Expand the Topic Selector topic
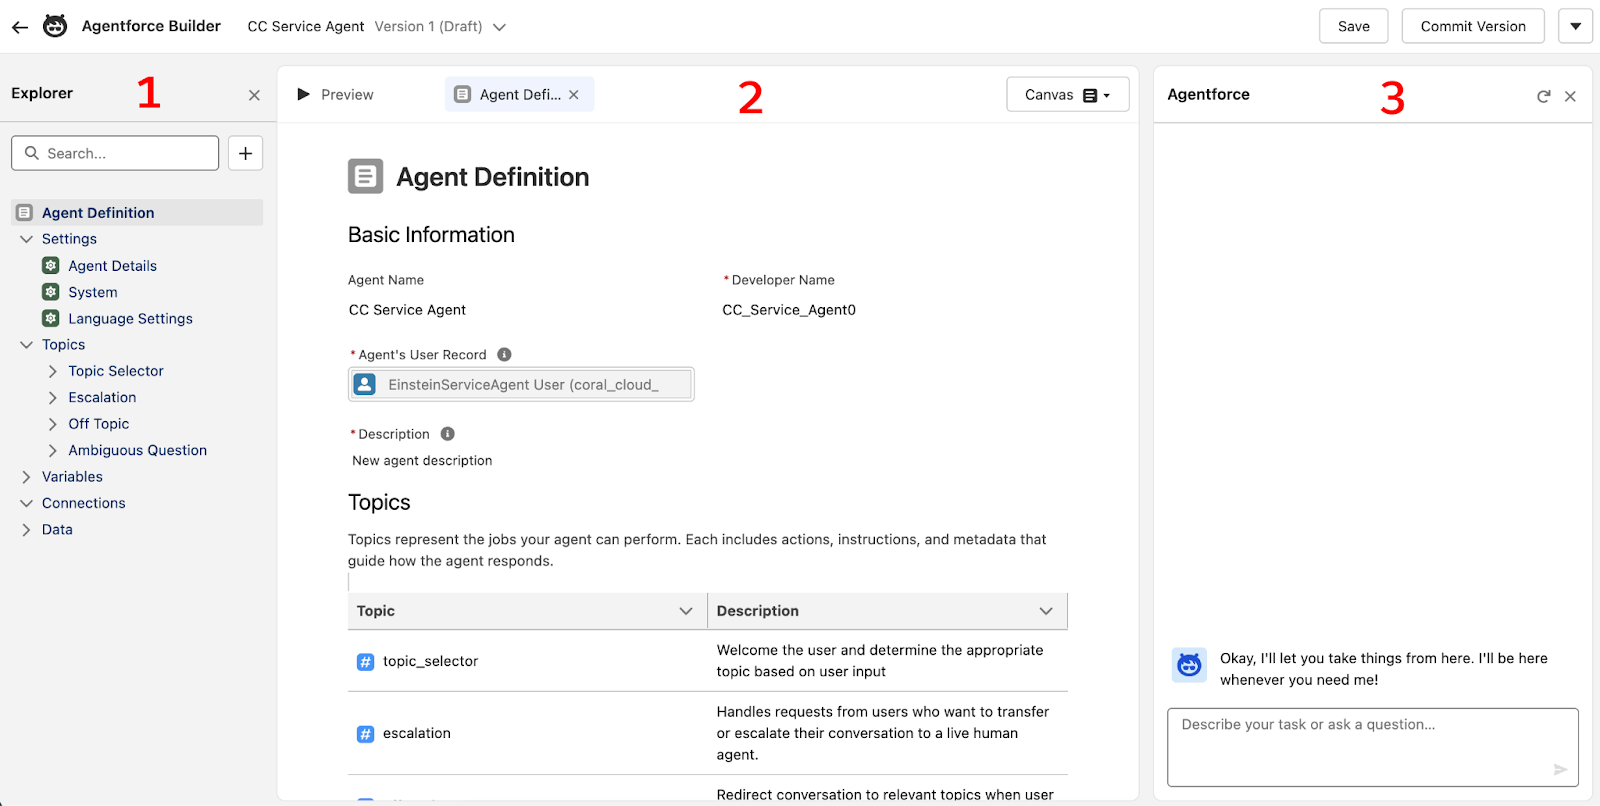1600x806 pixels. (52, 371)
